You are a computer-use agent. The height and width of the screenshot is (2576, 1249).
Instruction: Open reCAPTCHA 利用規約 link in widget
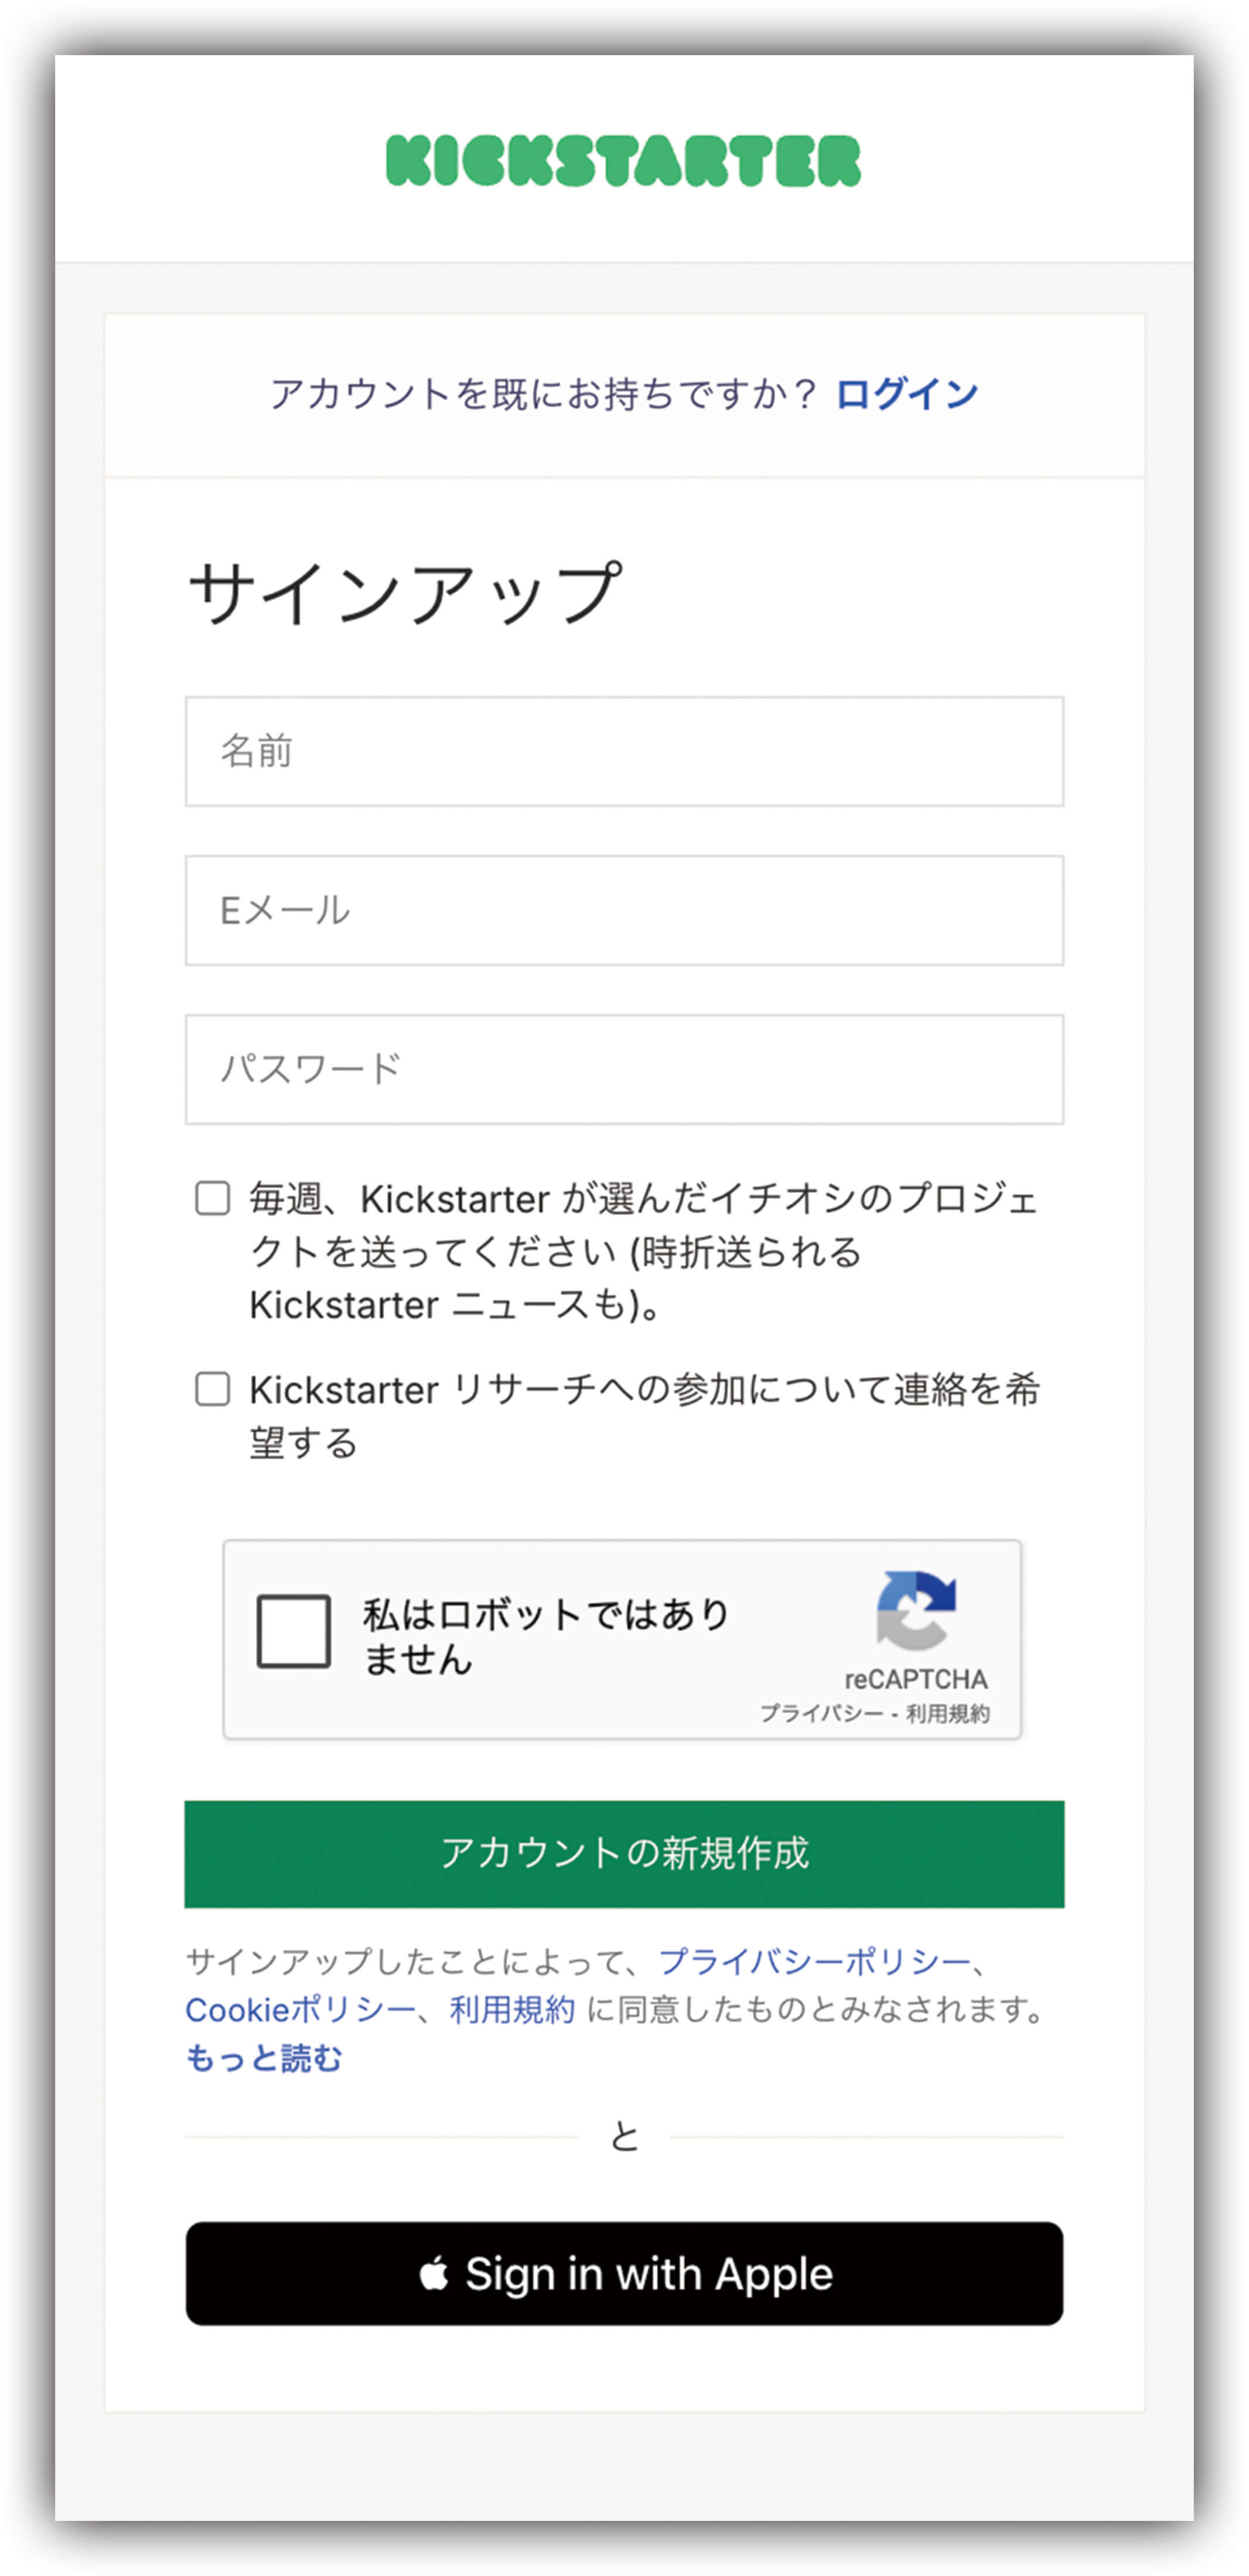point(947,1713)
